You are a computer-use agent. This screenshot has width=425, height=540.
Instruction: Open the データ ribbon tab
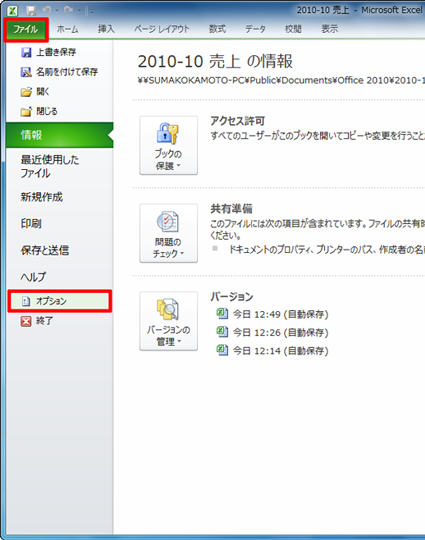pos(255,29)
